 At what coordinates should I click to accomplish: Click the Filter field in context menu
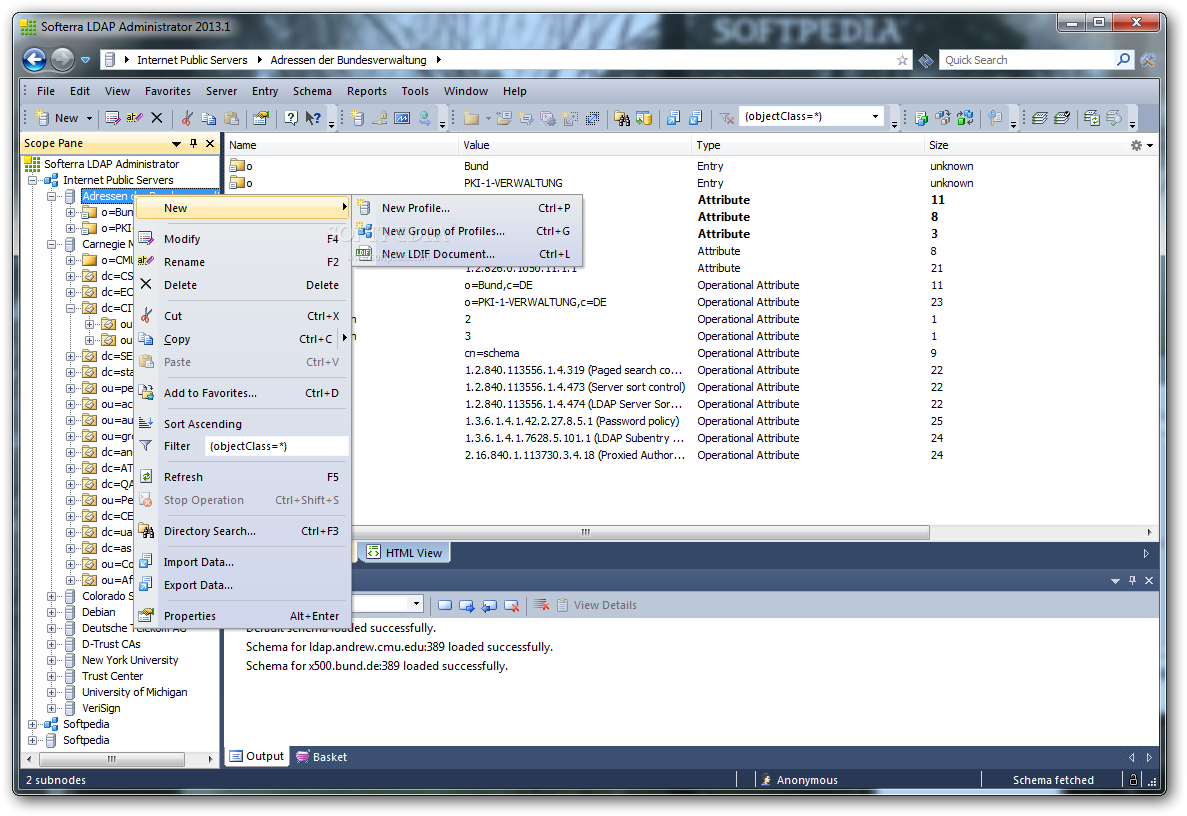[x=276, y=447]
